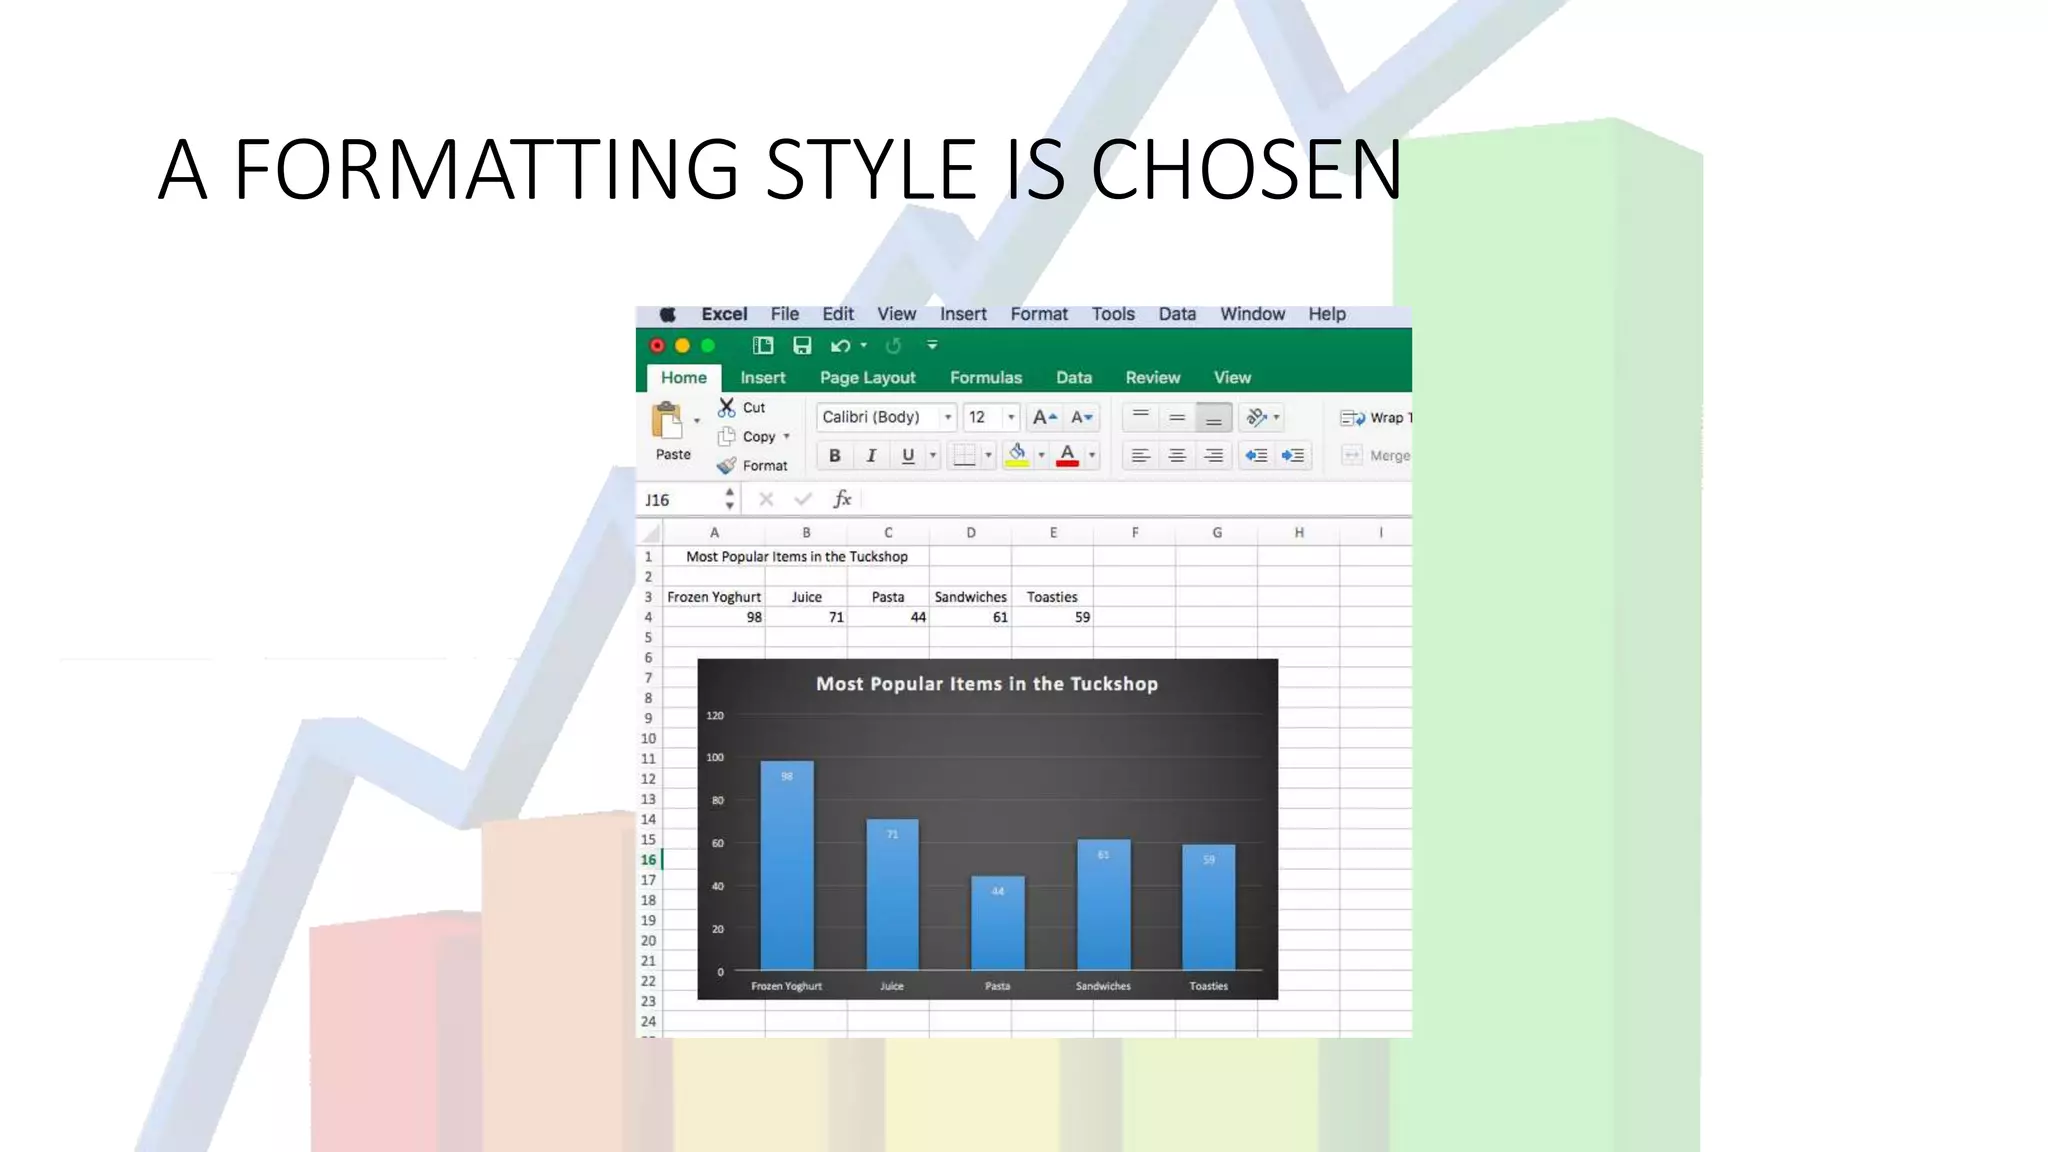Viewport: 2048px width, 1152px height.
Task: Click the Increase Indent icon
Action: click(1293, 456)
